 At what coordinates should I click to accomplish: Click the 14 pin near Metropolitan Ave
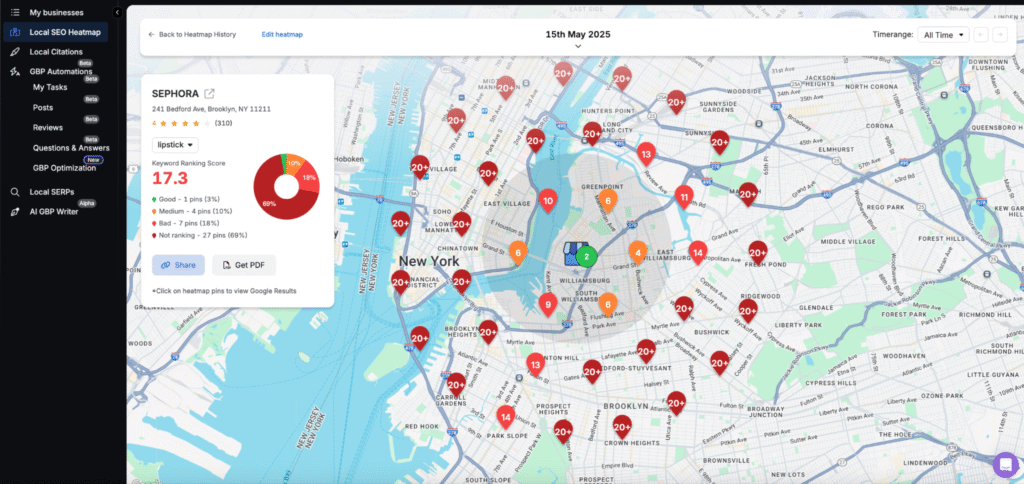(x=697, y=252)
